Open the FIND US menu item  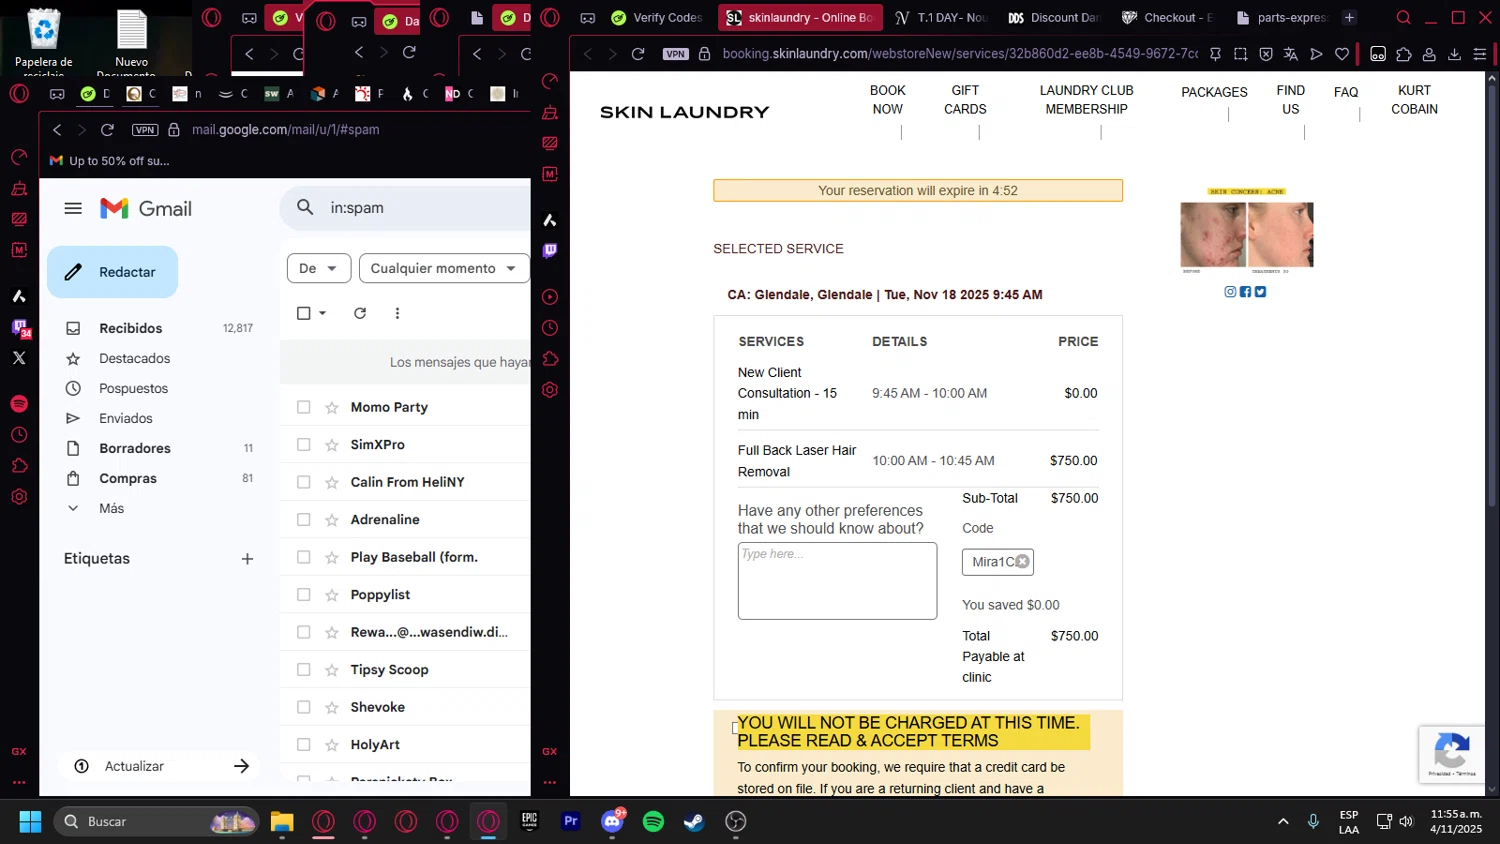tap(1291, 100)
